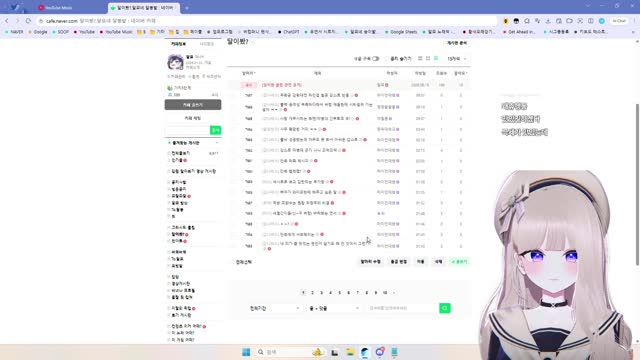Click the next-pages arrow after page 10
Viewport: 640px width, 360px height.
394,293
